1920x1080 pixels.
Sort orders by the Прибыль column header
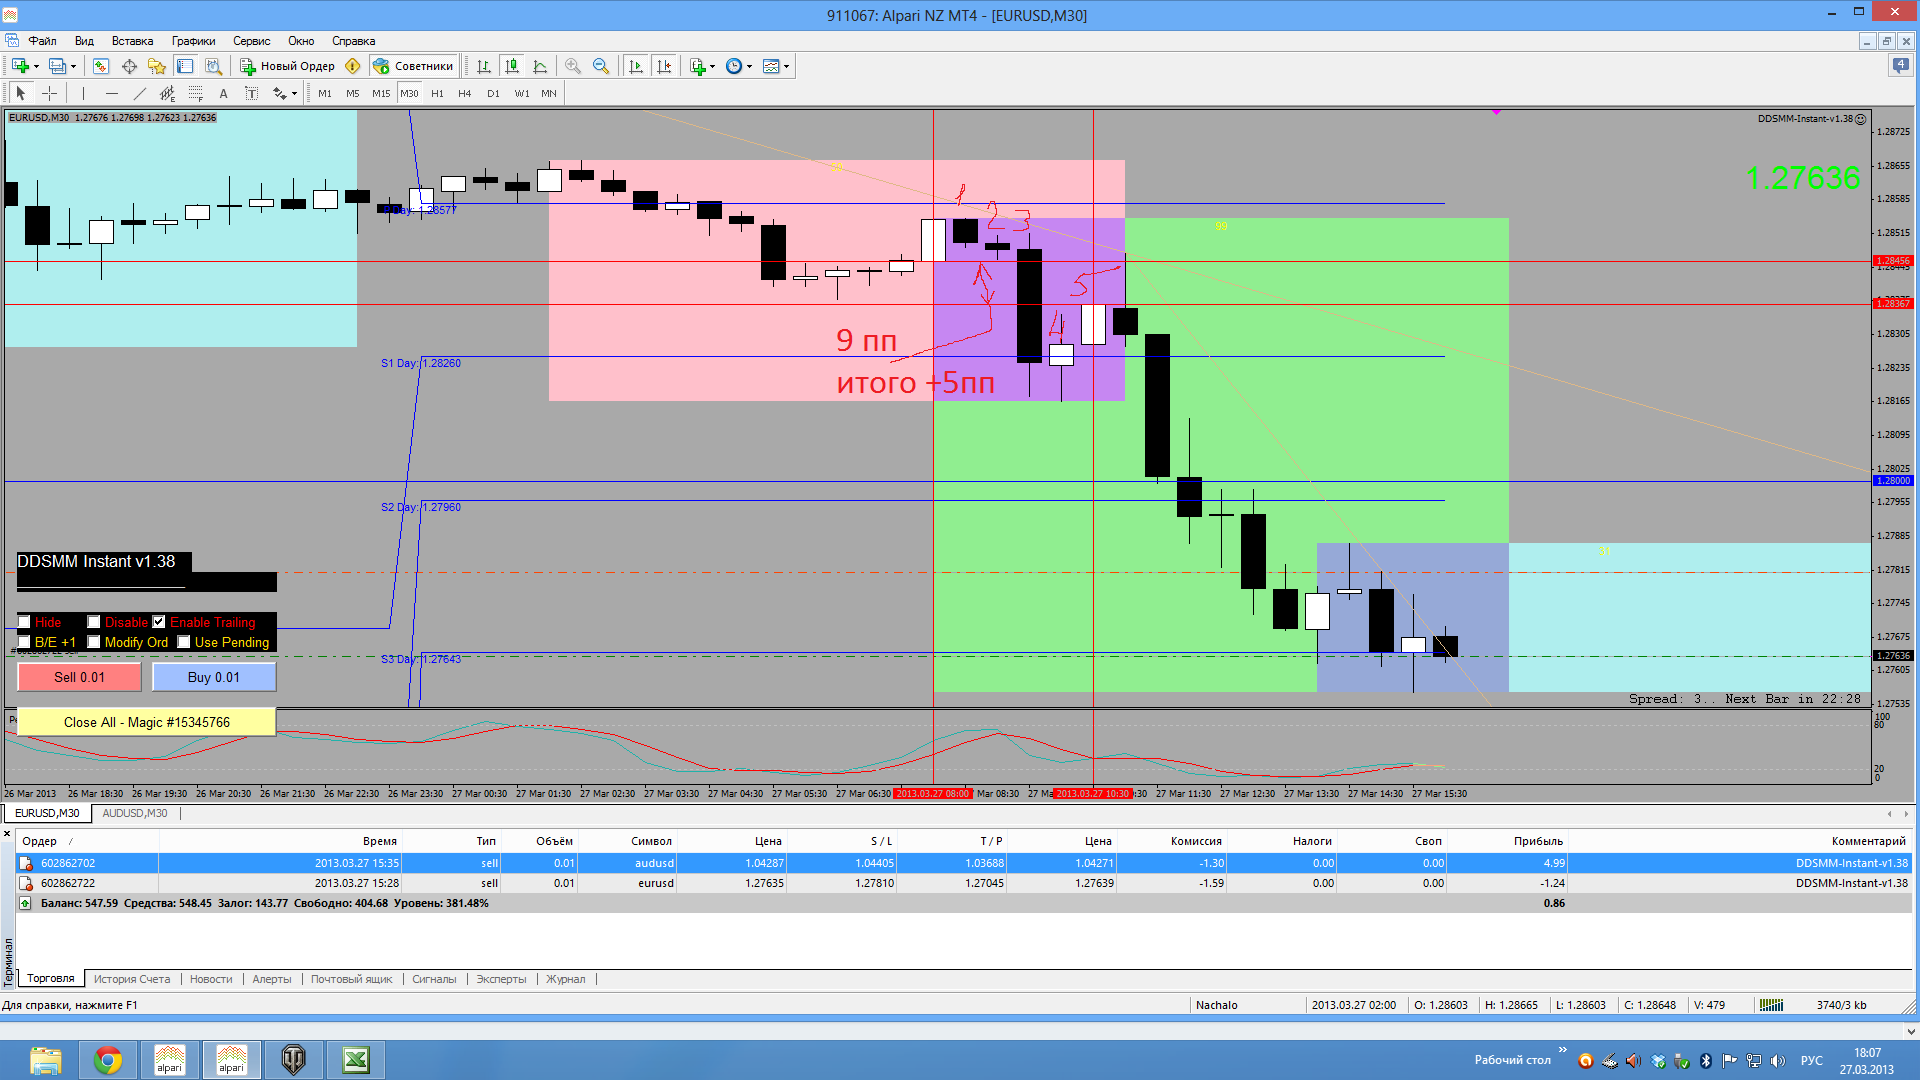(x=1538, y=841)
